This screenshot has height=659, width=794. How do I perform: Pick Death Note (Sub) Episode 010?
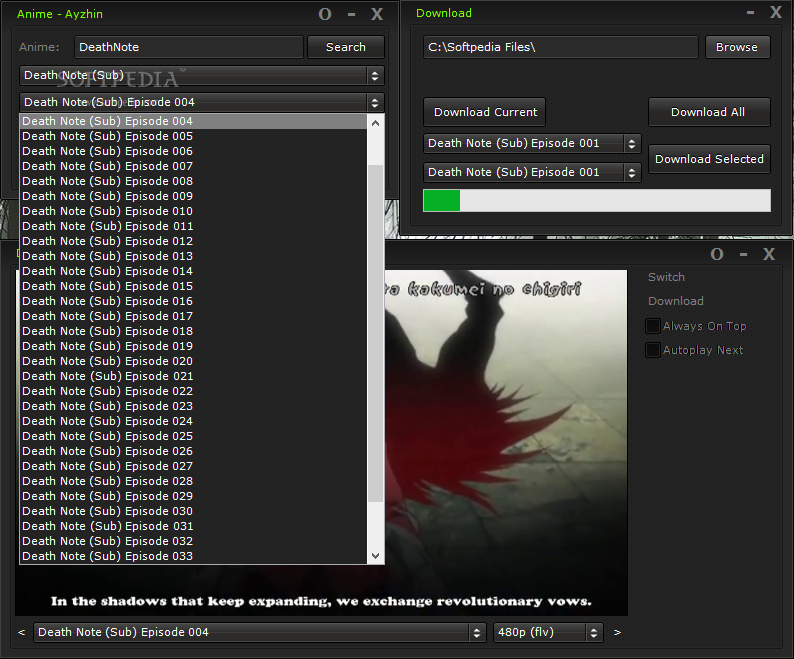193,211
